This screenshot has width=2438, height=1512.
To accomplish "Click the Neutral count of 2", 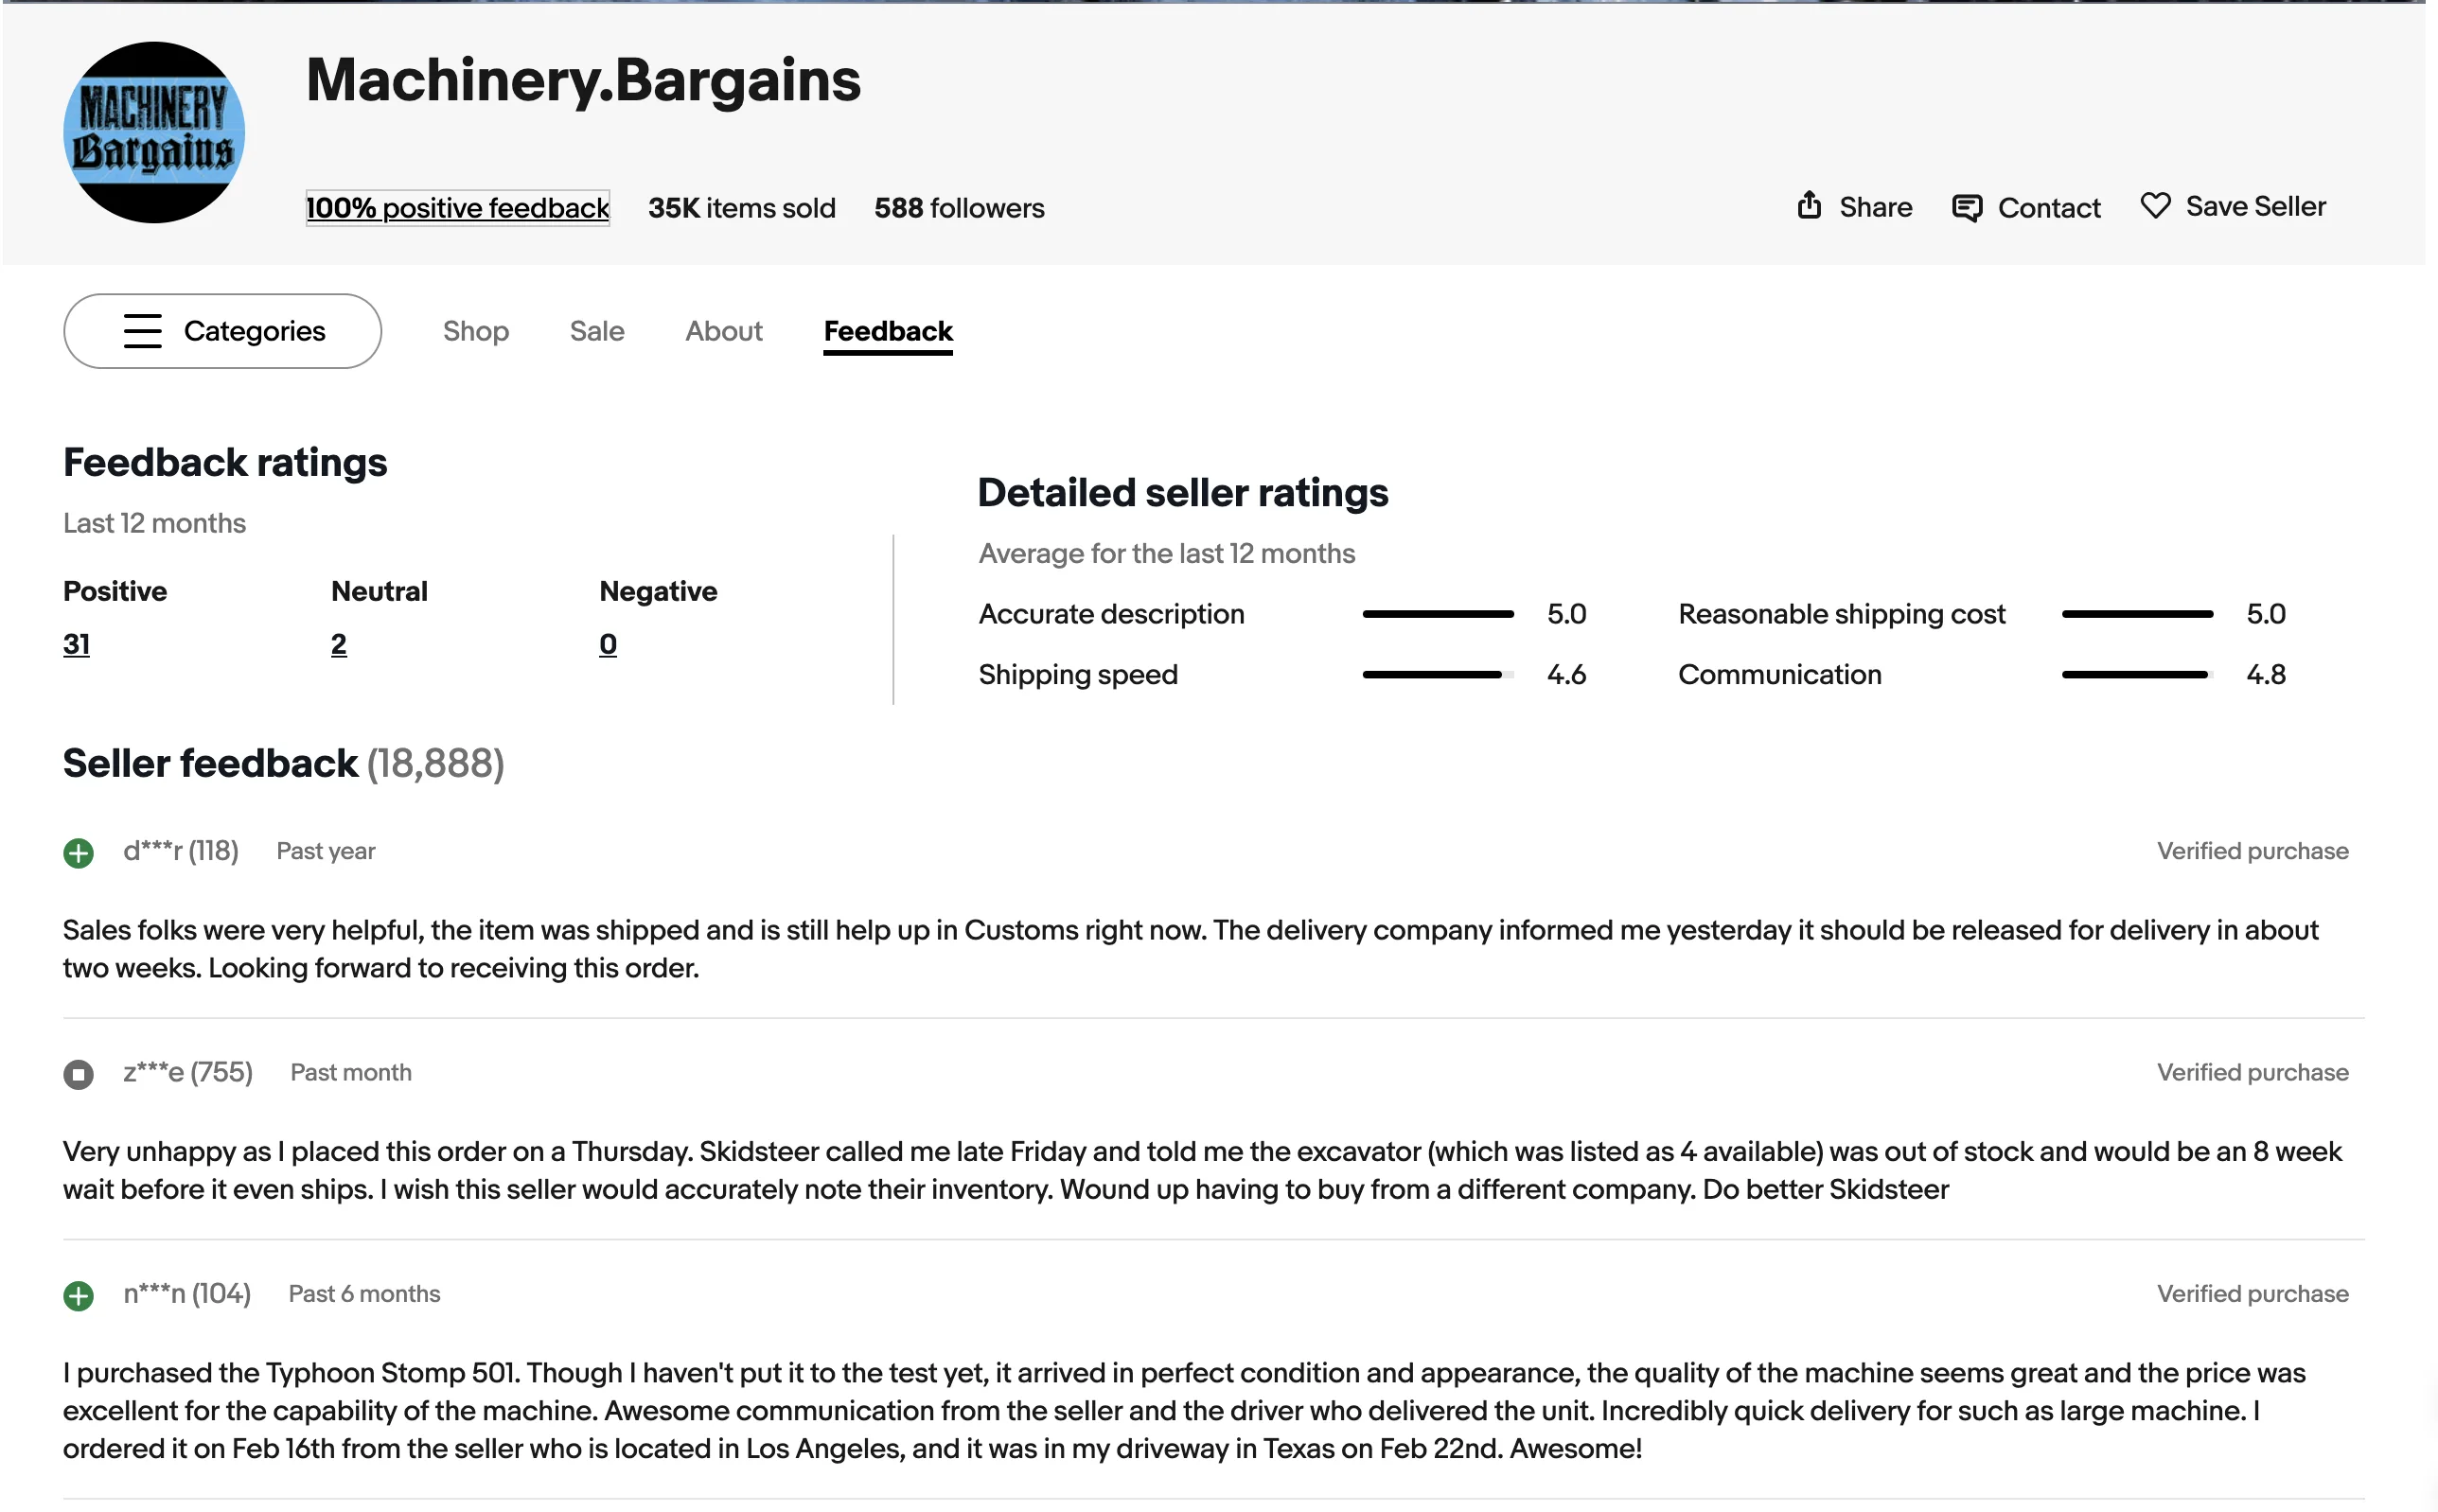I will (339, 644).
